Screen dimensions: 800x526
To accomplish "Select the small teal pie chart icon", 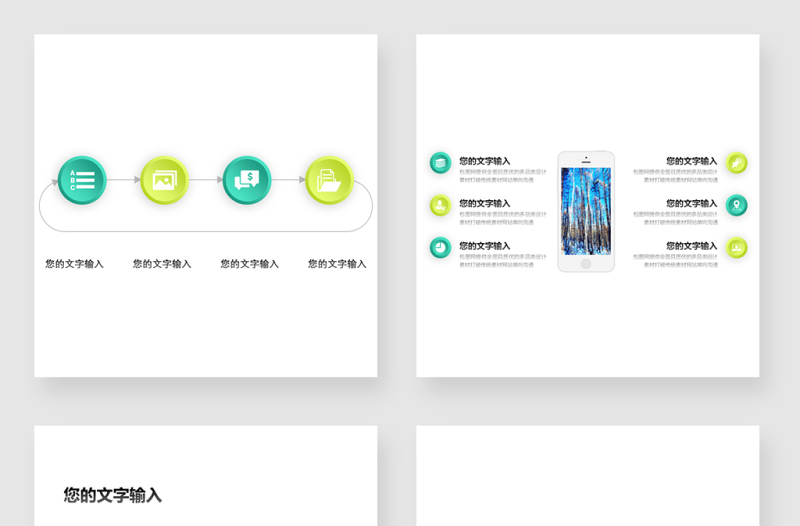I will point(440,247).
